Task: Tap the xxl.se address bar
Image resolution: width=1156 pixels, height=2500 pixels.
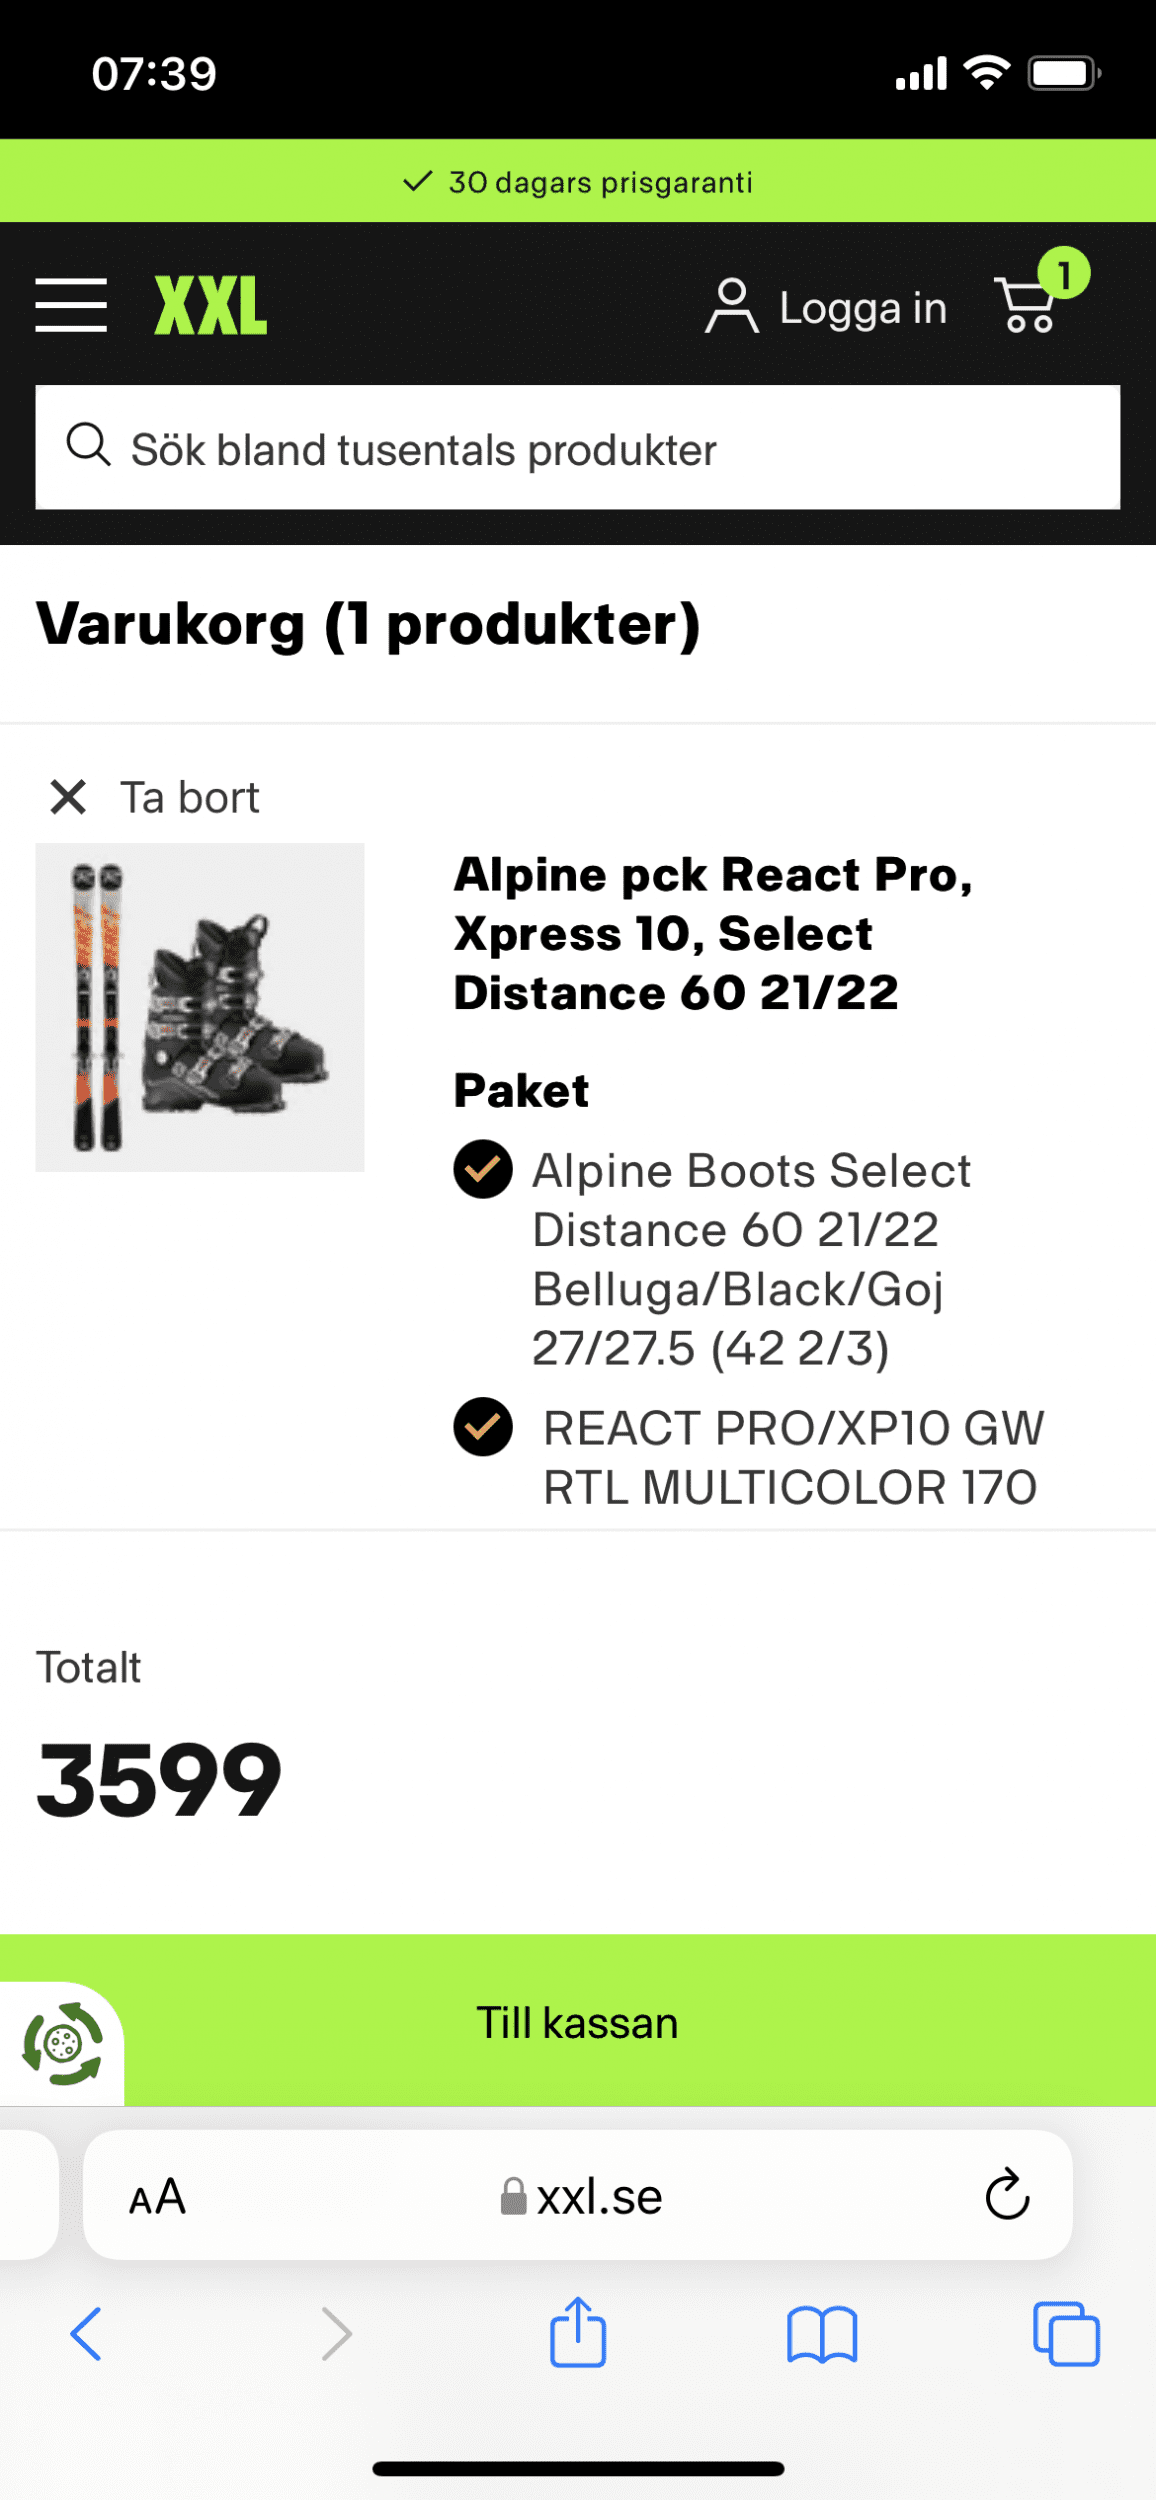Action: (580, 2197)
